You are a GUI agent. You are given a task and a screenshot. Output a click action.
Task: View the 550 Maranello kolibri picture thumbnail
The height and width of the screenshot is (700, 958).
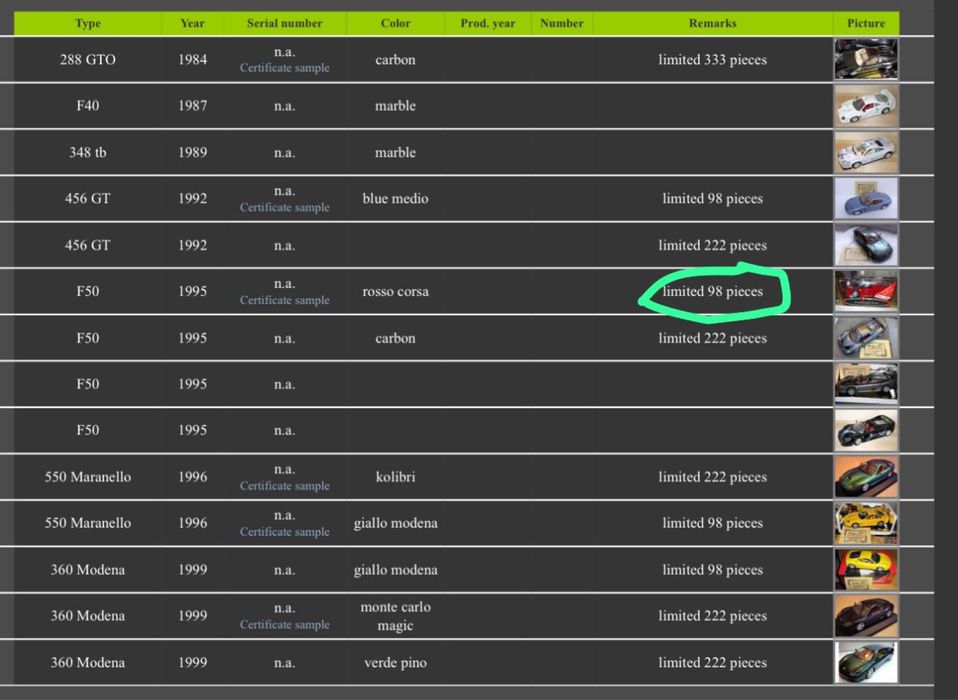[x=866, y=476]
